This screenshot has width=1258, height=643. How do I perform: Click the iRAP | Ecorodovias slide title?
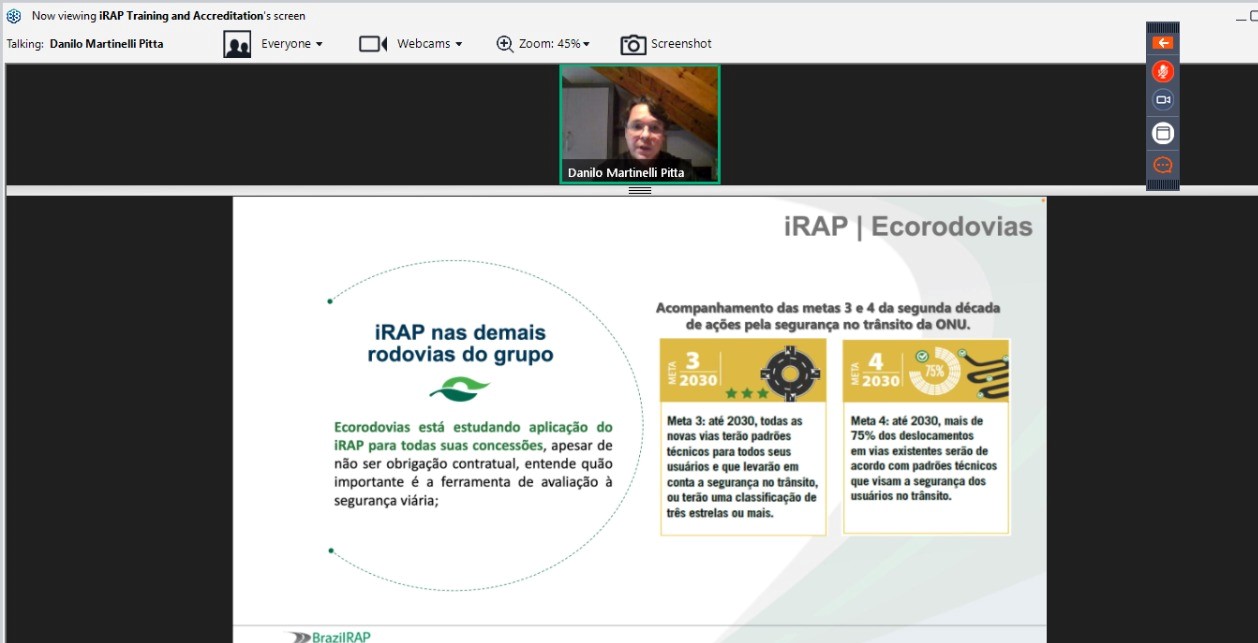pos(908,226)
